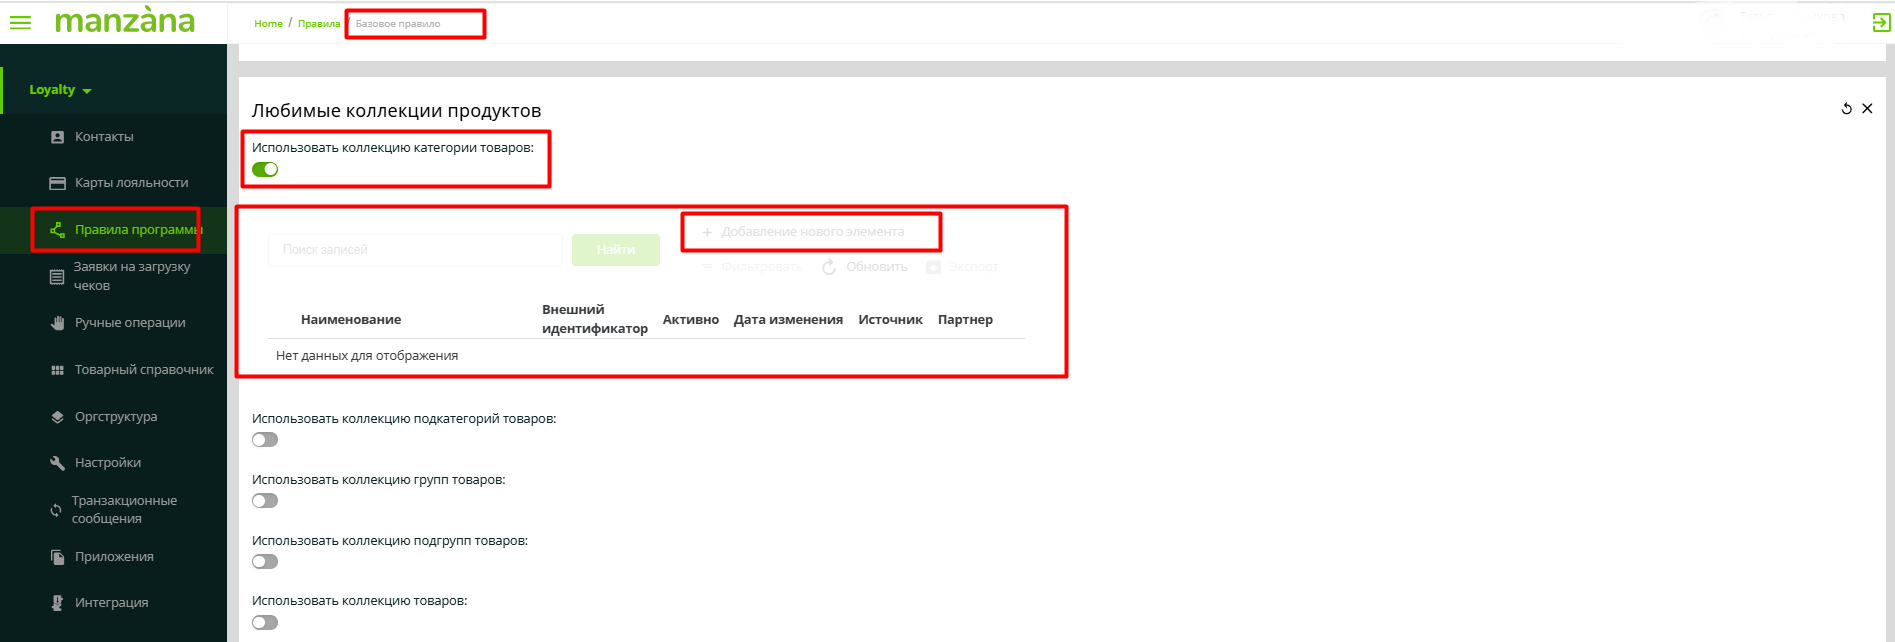1895x642 pixels.
Task: Click the reset arrow icon in panel header
Action: click(1846, 109)
